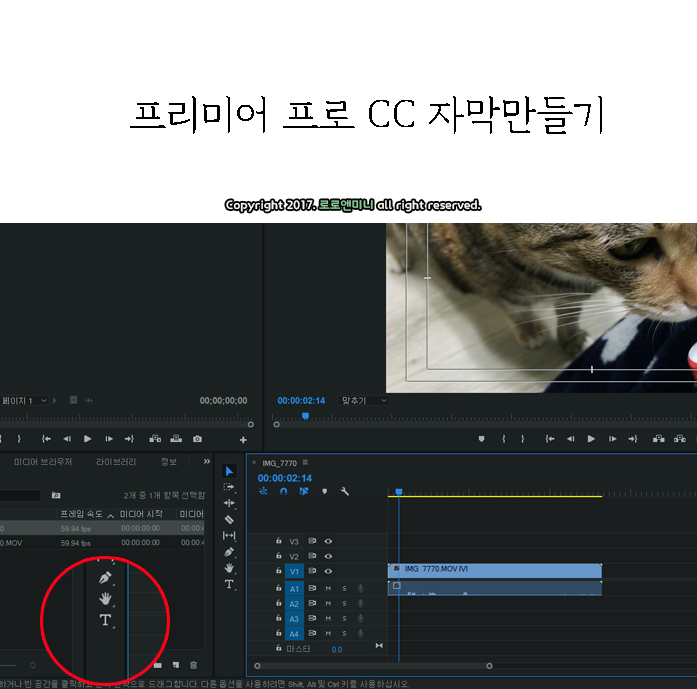The height and width of the screenshot is (689, 697).
Task: Select the Slip tool
Action: pyautogui.click(x=229, y=536)
